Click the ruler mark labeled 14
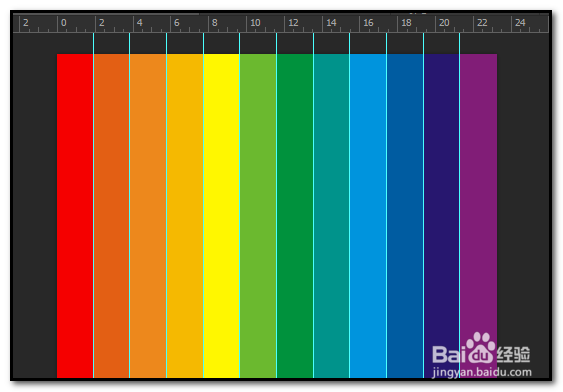Screen dimensions: 563x392 coord(331,23)
